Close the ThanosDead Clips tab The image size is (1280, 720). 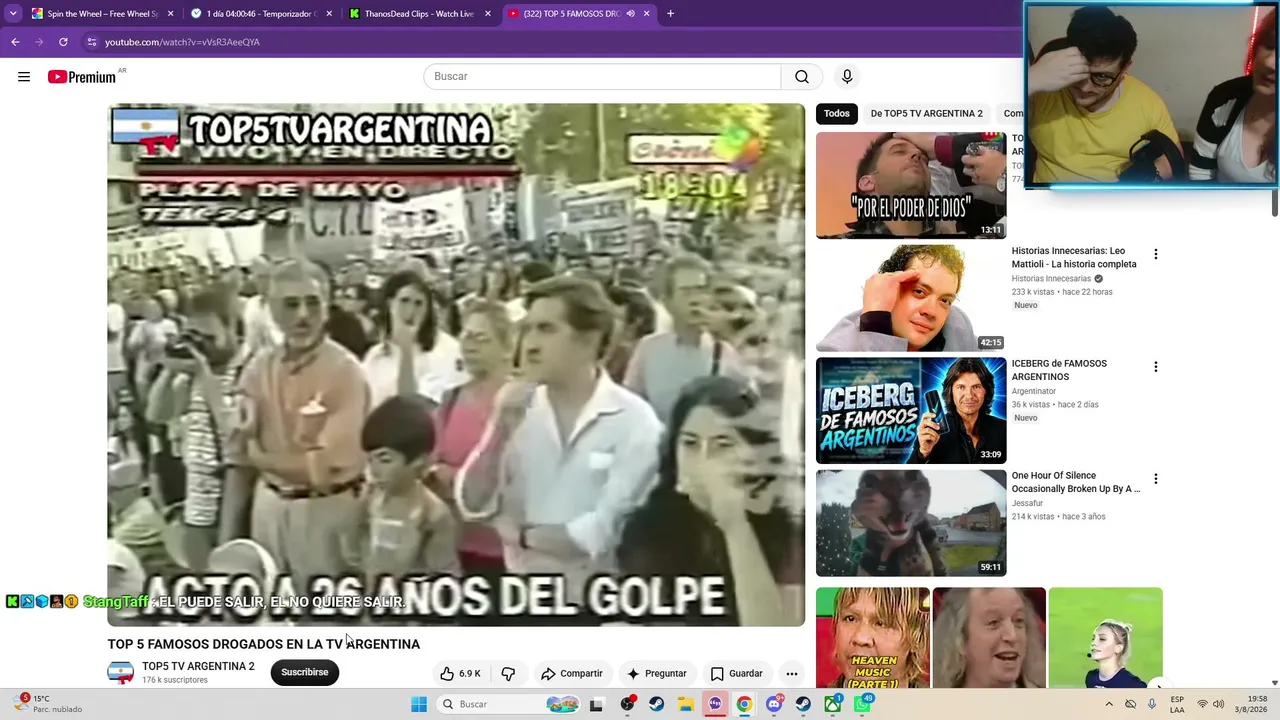(x=488, y=14)
